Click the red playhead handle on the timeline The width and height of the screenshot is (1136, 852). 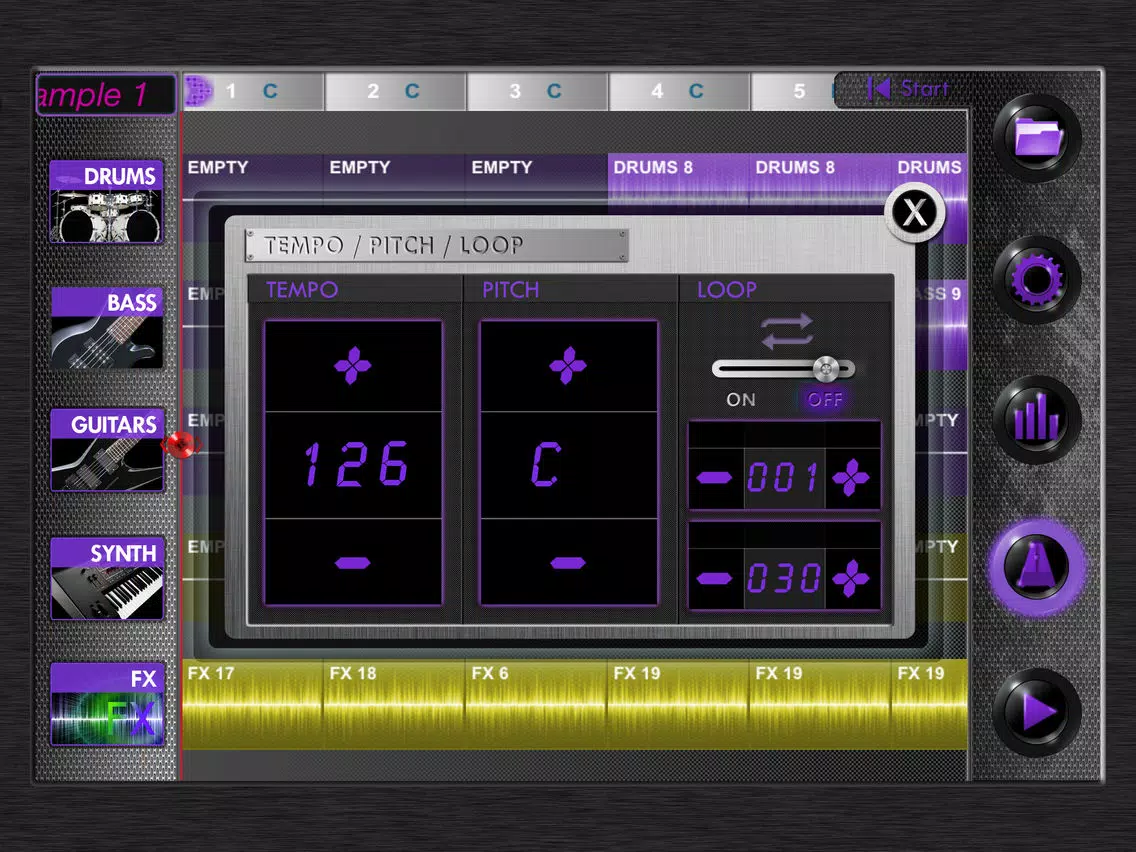(181, 444)
